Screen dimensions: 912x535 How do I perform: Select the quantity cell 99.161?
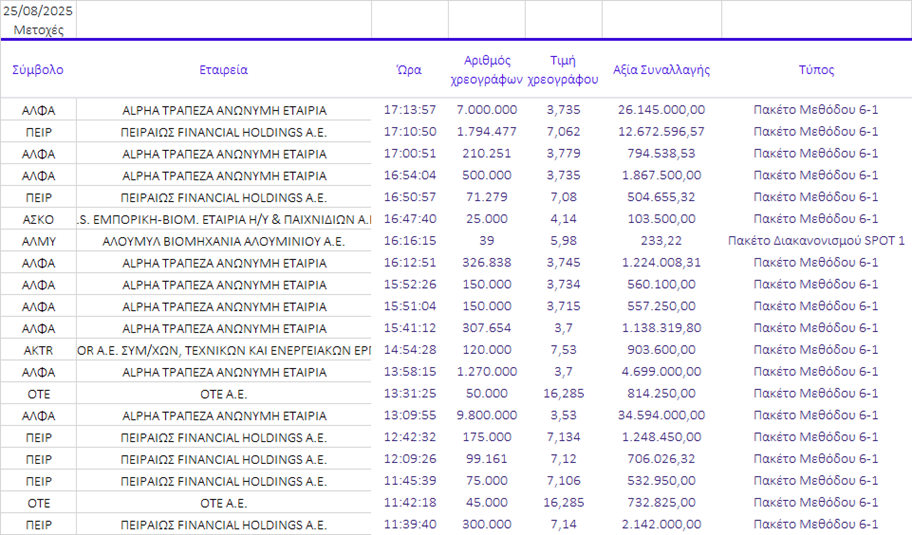[x=487, y=459]
